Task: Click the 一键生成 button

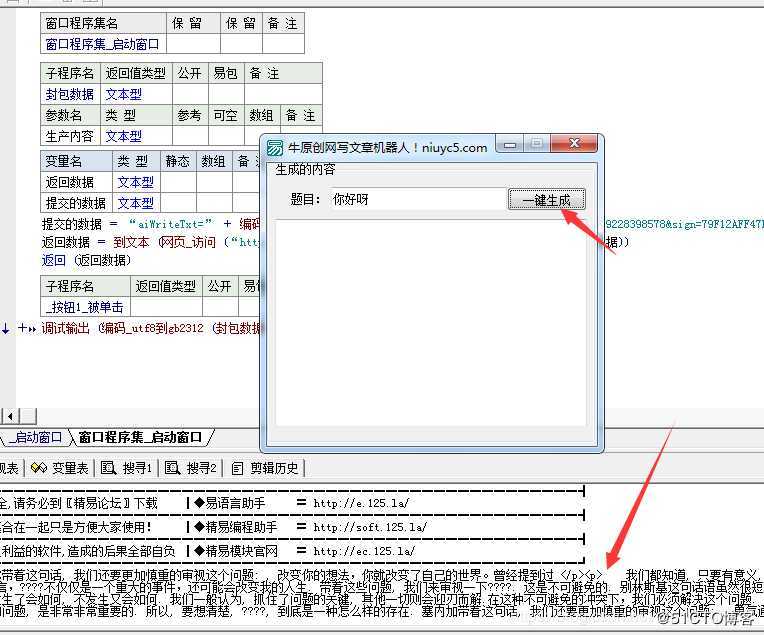Action: 546,199
